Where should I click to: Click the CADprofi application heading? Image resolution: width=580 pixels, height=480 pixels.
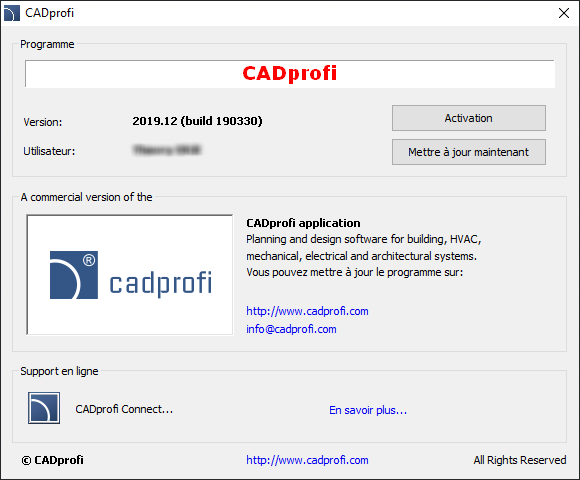tap(303, 223)
